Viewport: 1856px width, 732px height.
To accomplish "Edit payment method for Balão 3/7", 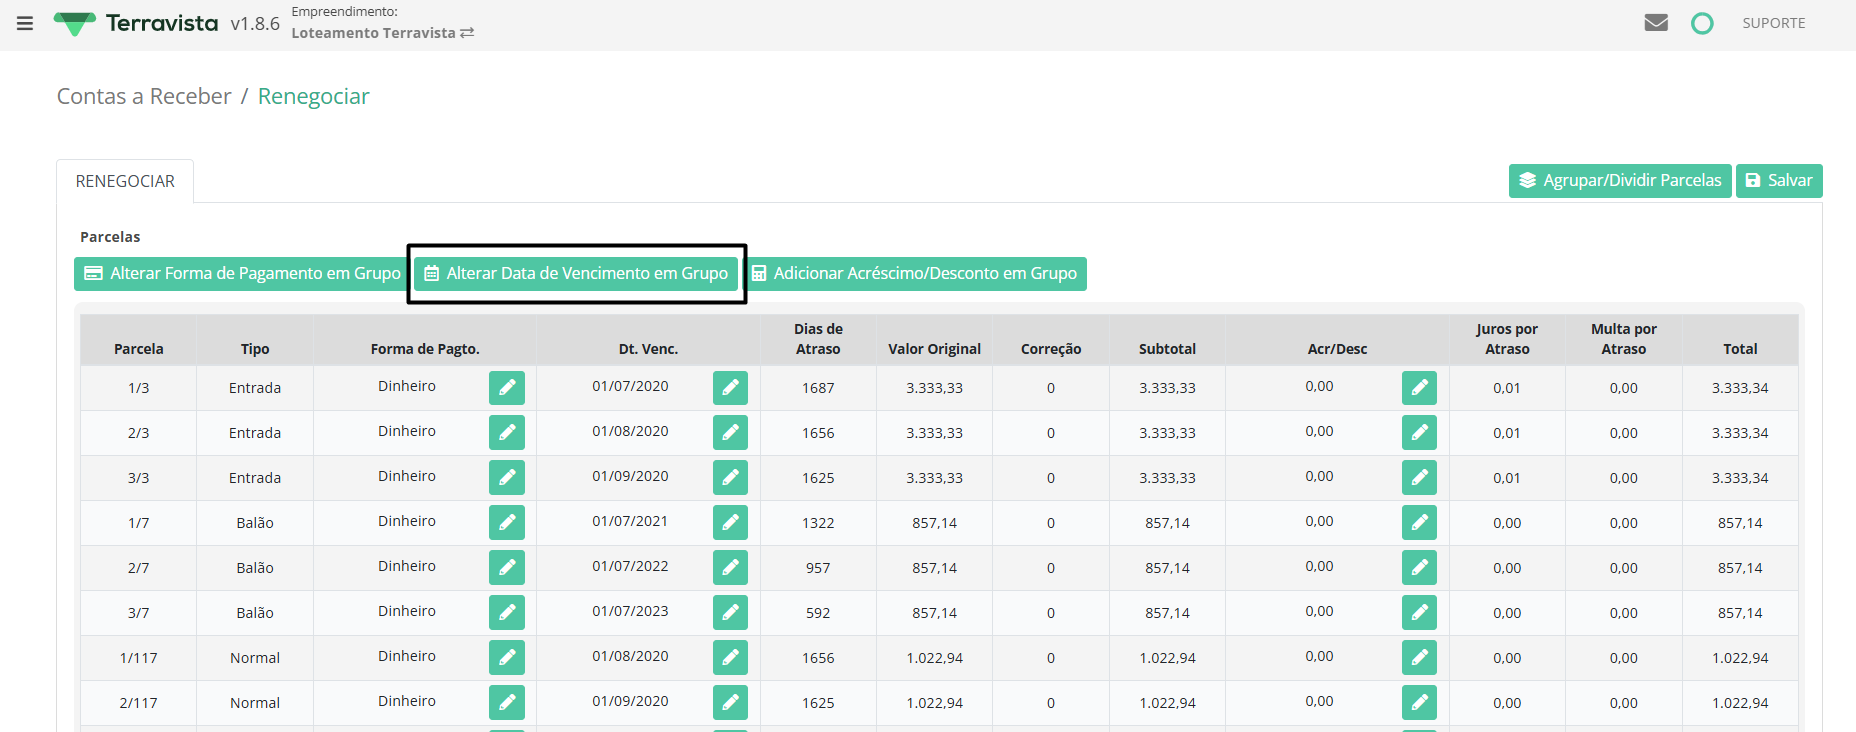I will tap(507, 613).
